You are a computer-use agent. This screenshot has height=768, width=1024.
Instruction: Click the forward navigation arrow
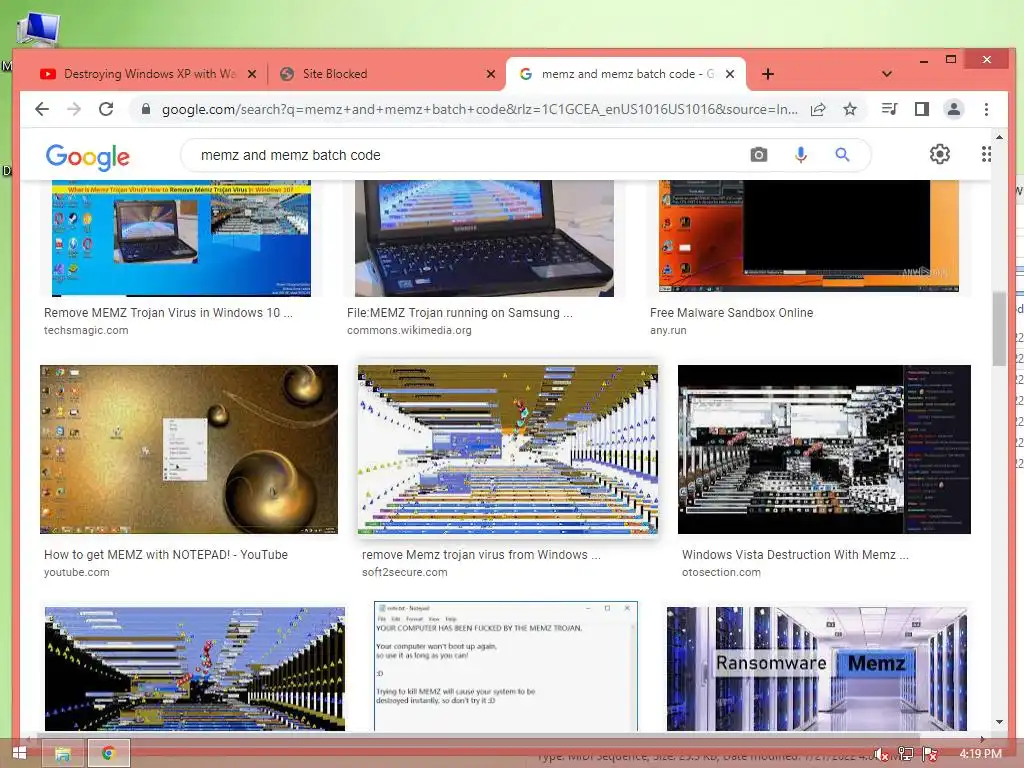click(x=74, y=109)
